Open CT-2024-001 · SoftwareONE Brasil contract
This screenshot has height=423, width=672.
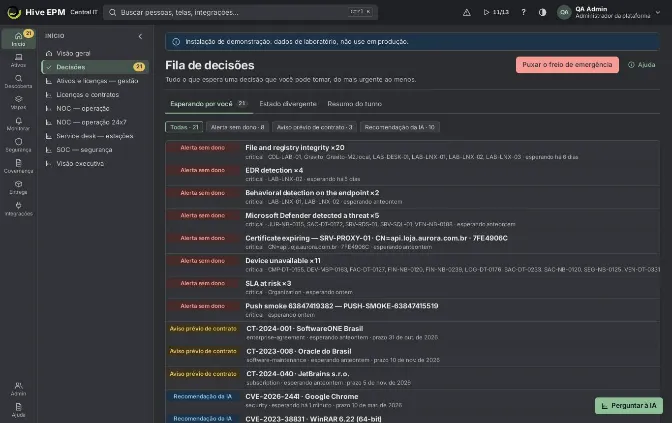pyautogui.click(x=412, y=333)
